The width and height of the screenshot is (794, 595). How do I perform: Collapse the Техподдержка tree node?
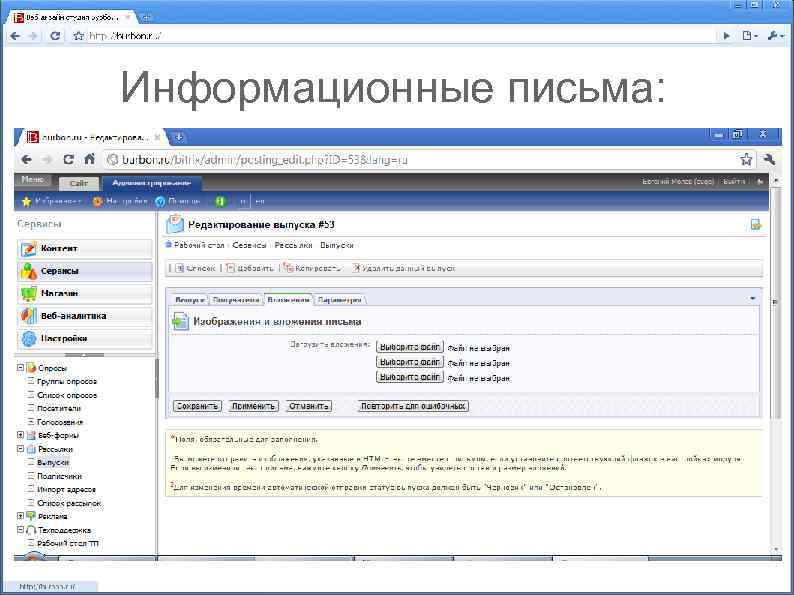20,530
